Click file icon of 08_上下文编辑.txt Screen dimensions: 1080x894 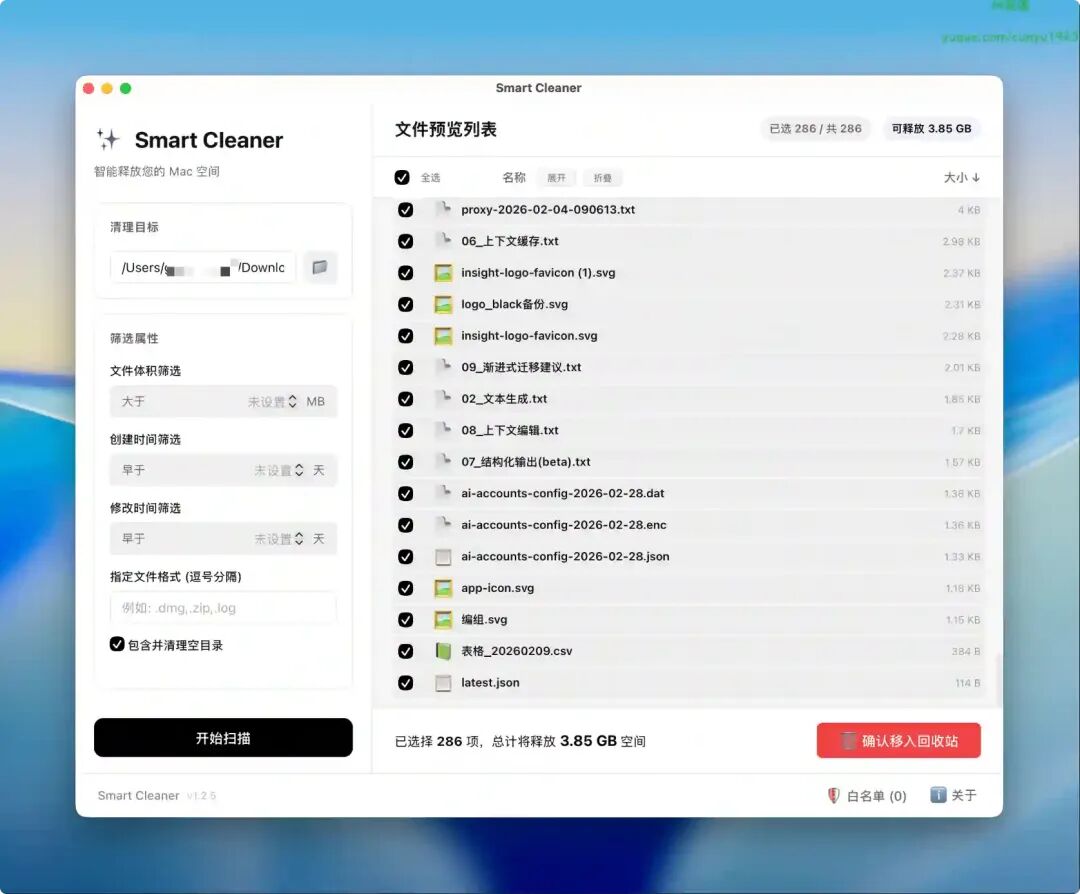[443, 430]
